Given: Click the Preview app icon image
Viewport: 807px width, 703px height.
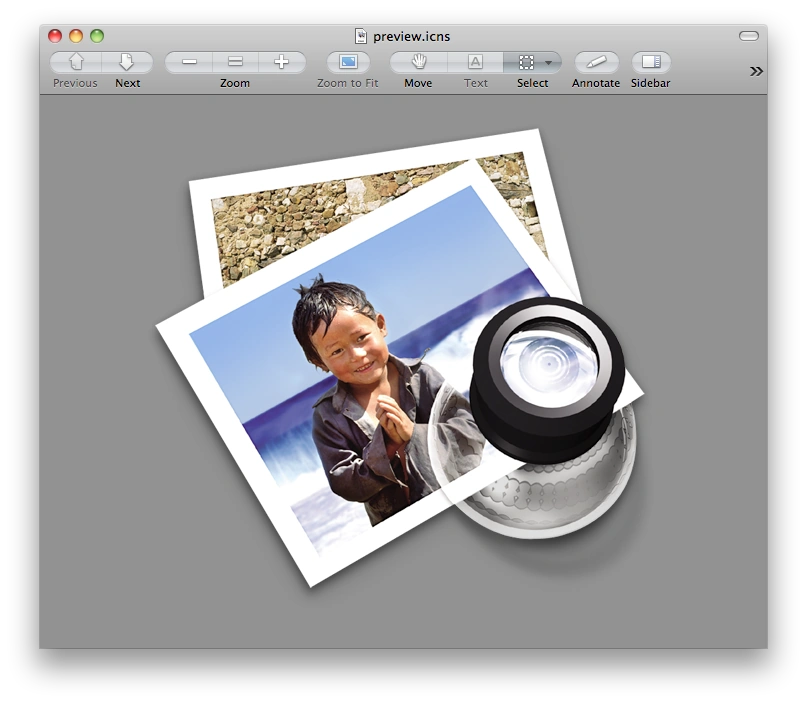Looking at the screenshot, I should [x=400, y=358].
